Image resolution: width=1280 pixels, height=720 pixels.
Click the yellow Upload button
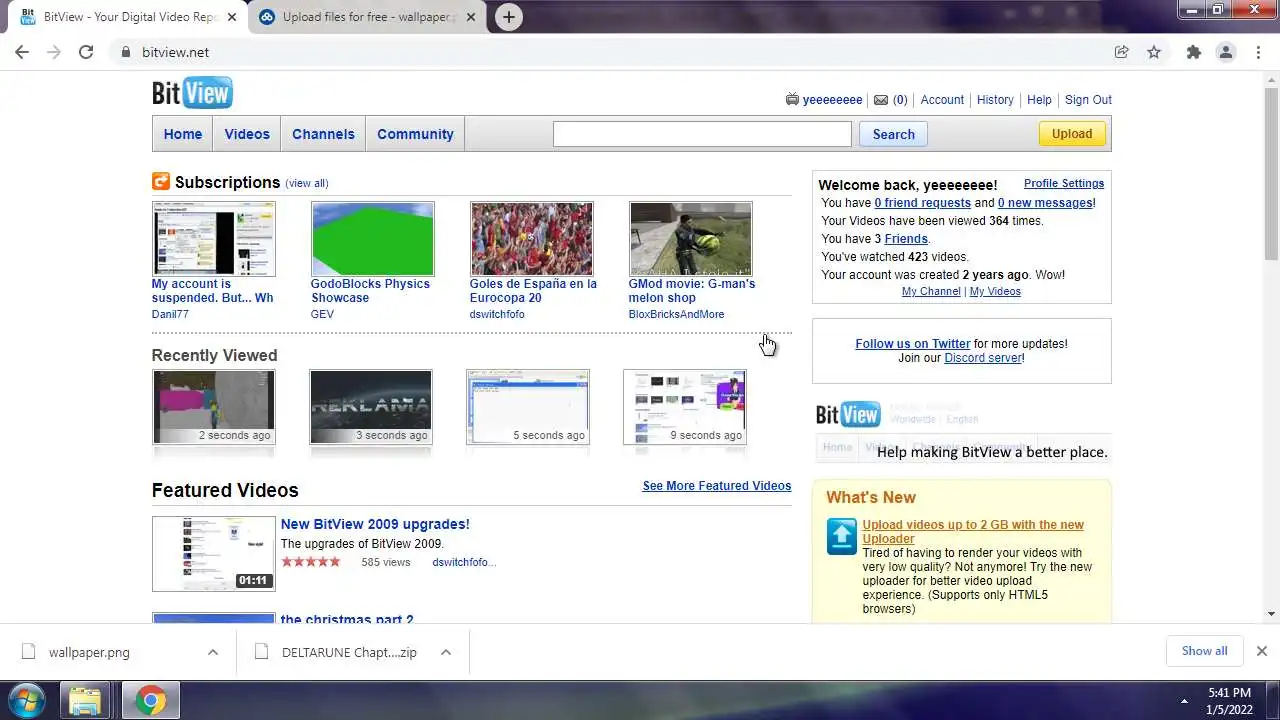1072,134
